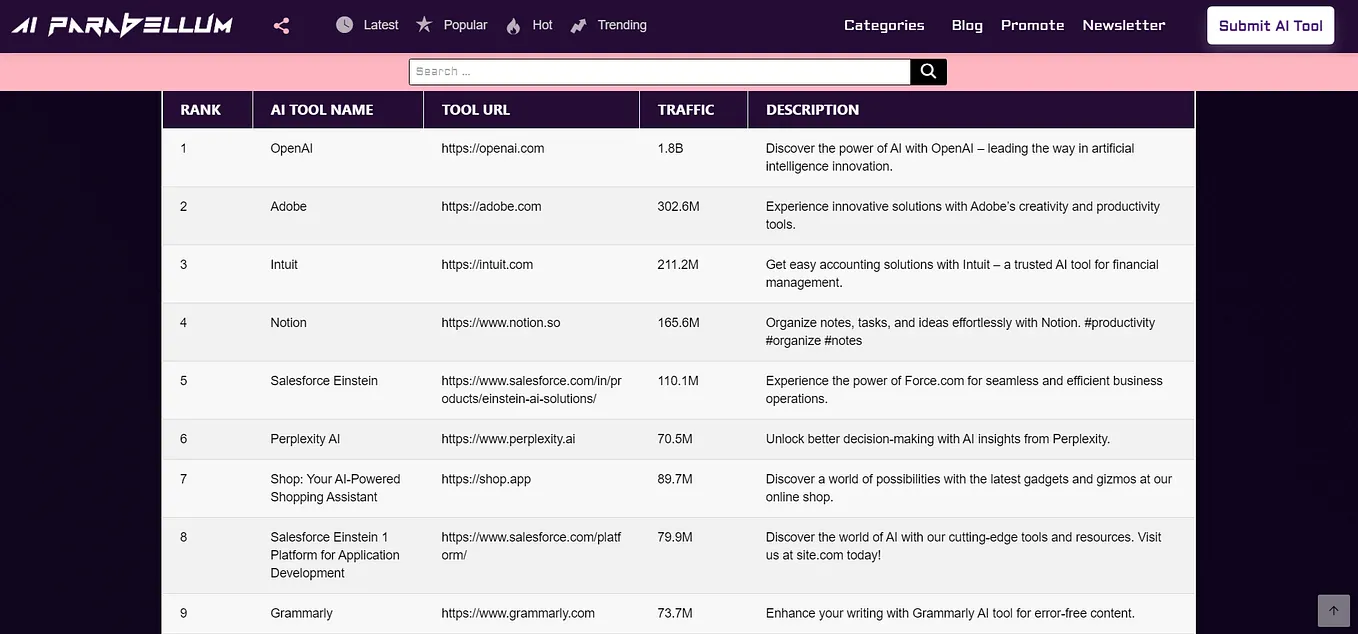Open the https://openai.com link
The height and width of the screenshot is (634, 1358).
[493, 148]
